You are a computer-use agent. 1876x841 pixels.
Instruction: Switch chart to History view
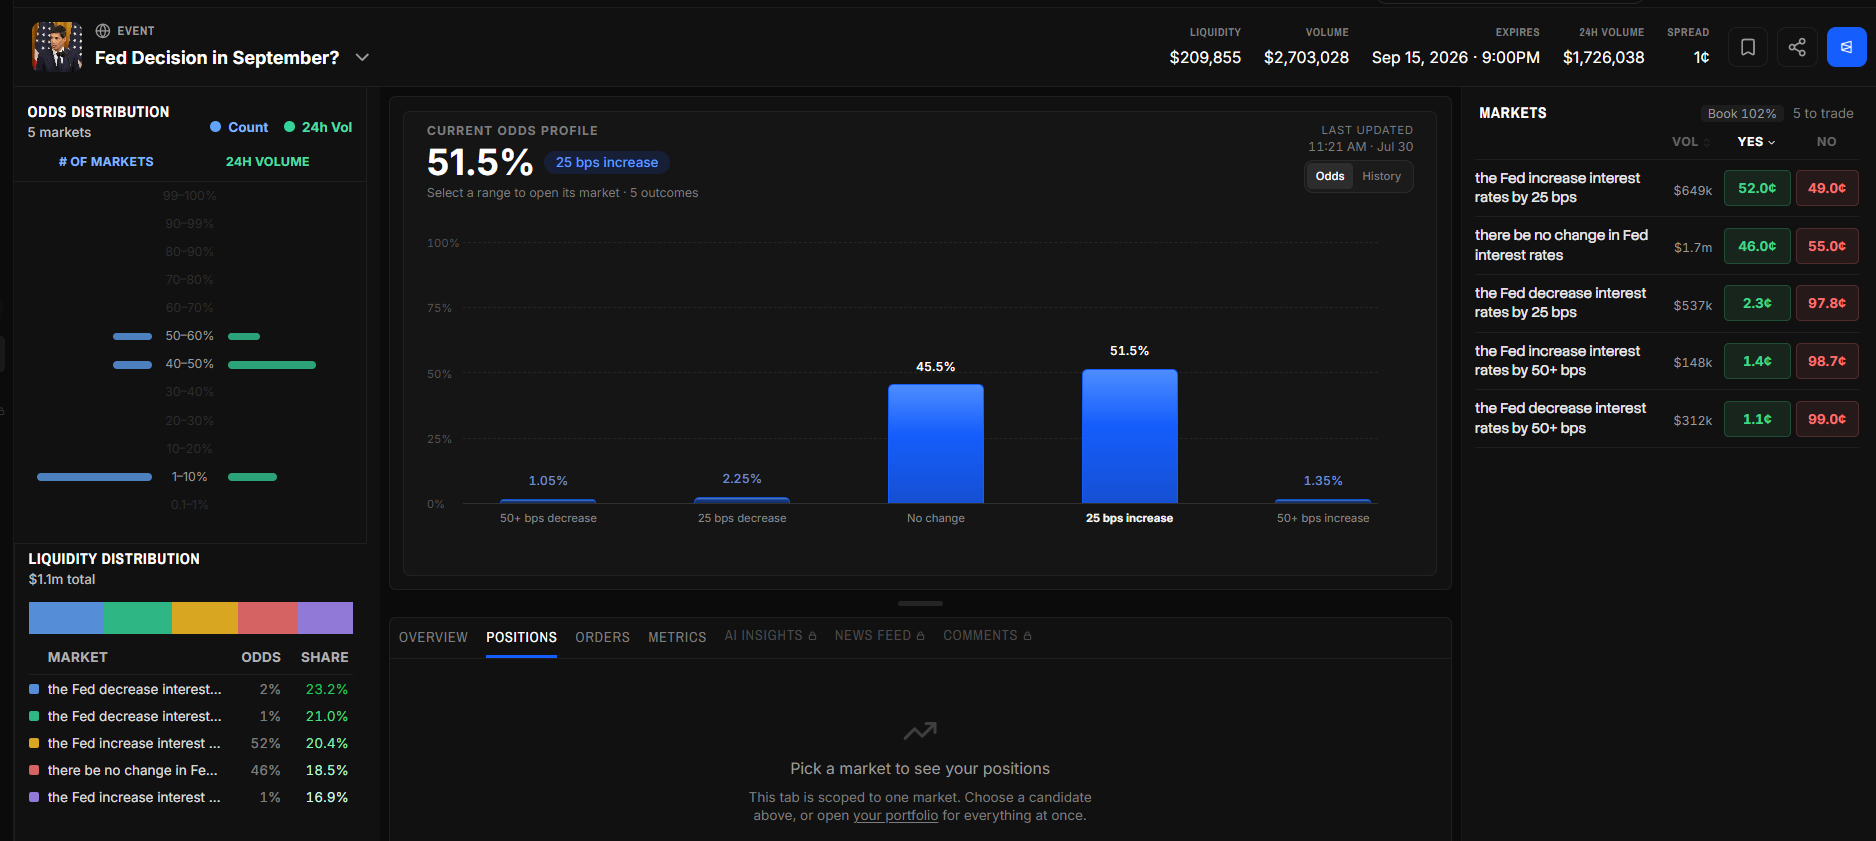coord(1381,176)
